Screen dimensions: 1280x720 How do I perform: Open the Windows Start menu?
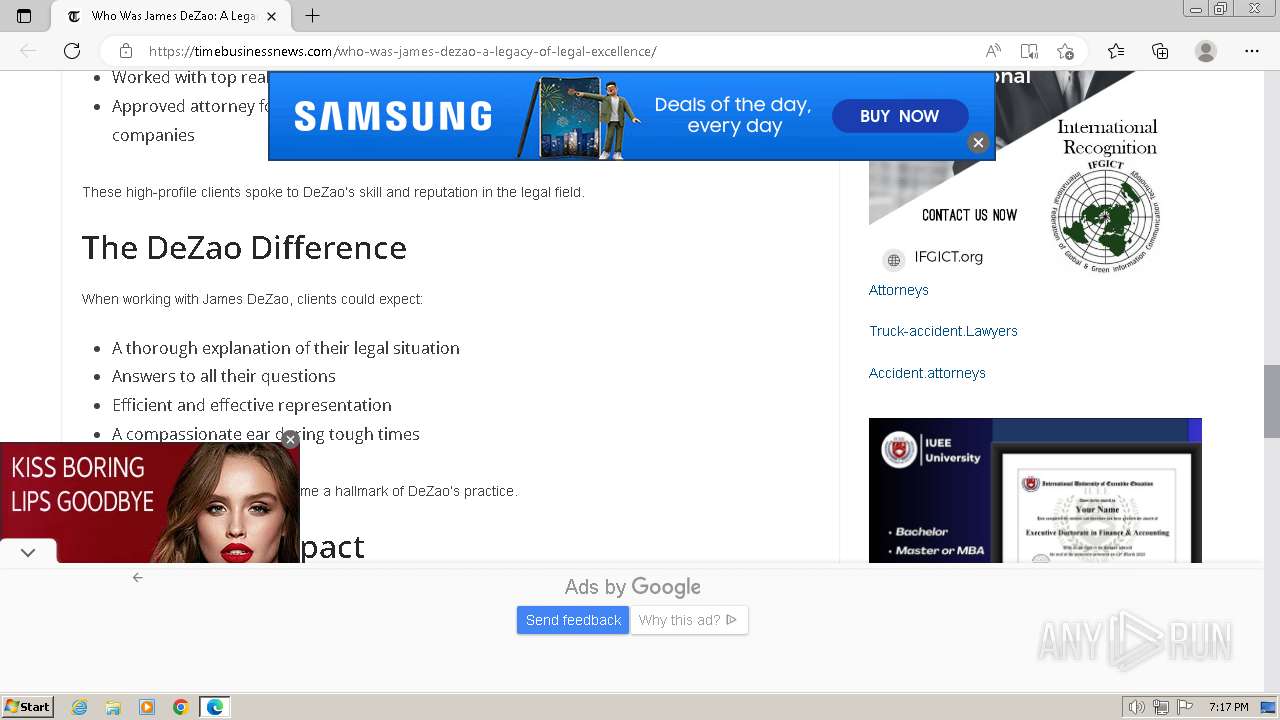tap(28, 707)
